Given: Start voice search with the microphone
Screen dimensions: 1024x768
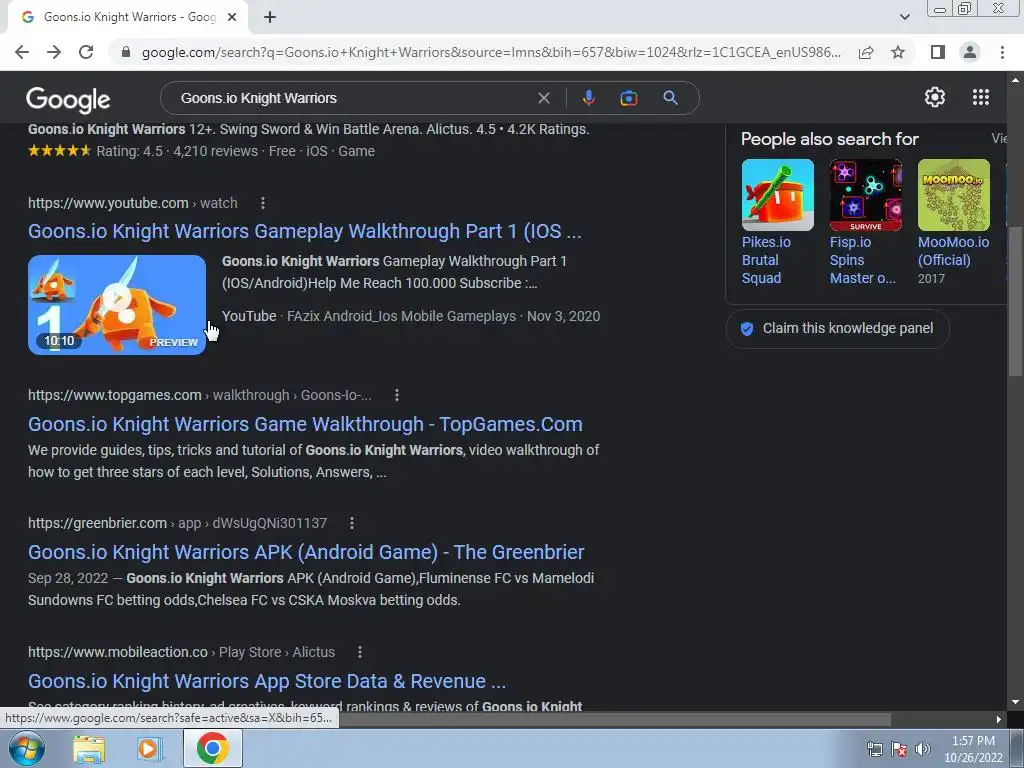Looking at the screenshot, I should coord(588,98).
